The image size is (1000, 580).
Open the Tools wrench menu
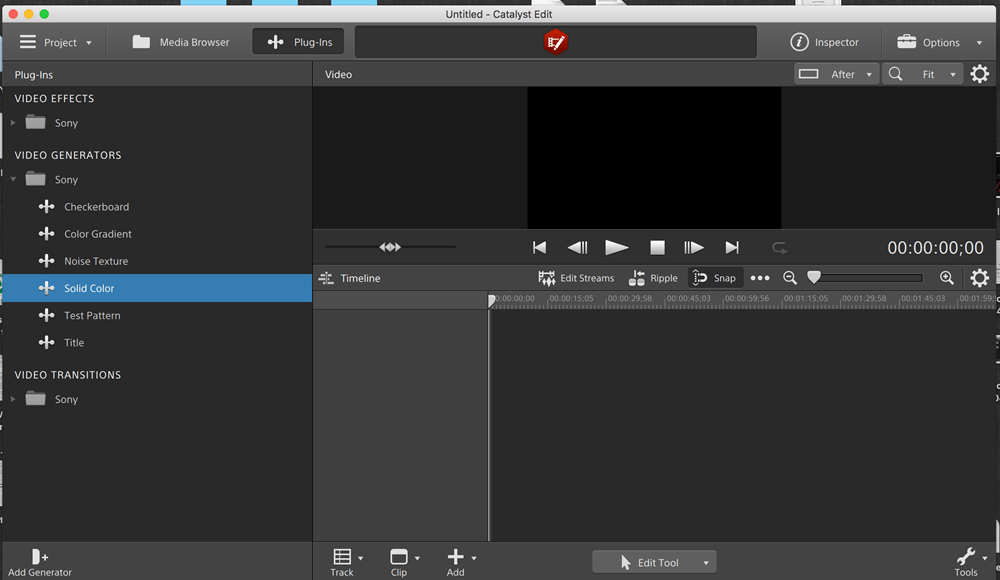click(x=970, y=562)
